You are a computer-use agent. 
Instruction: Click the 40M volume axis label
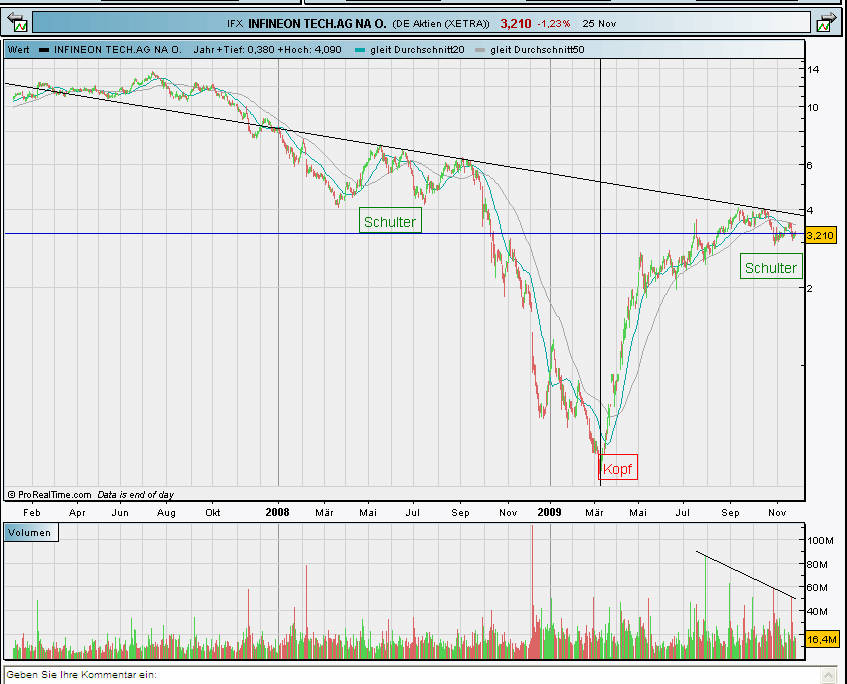click(817, 612)
